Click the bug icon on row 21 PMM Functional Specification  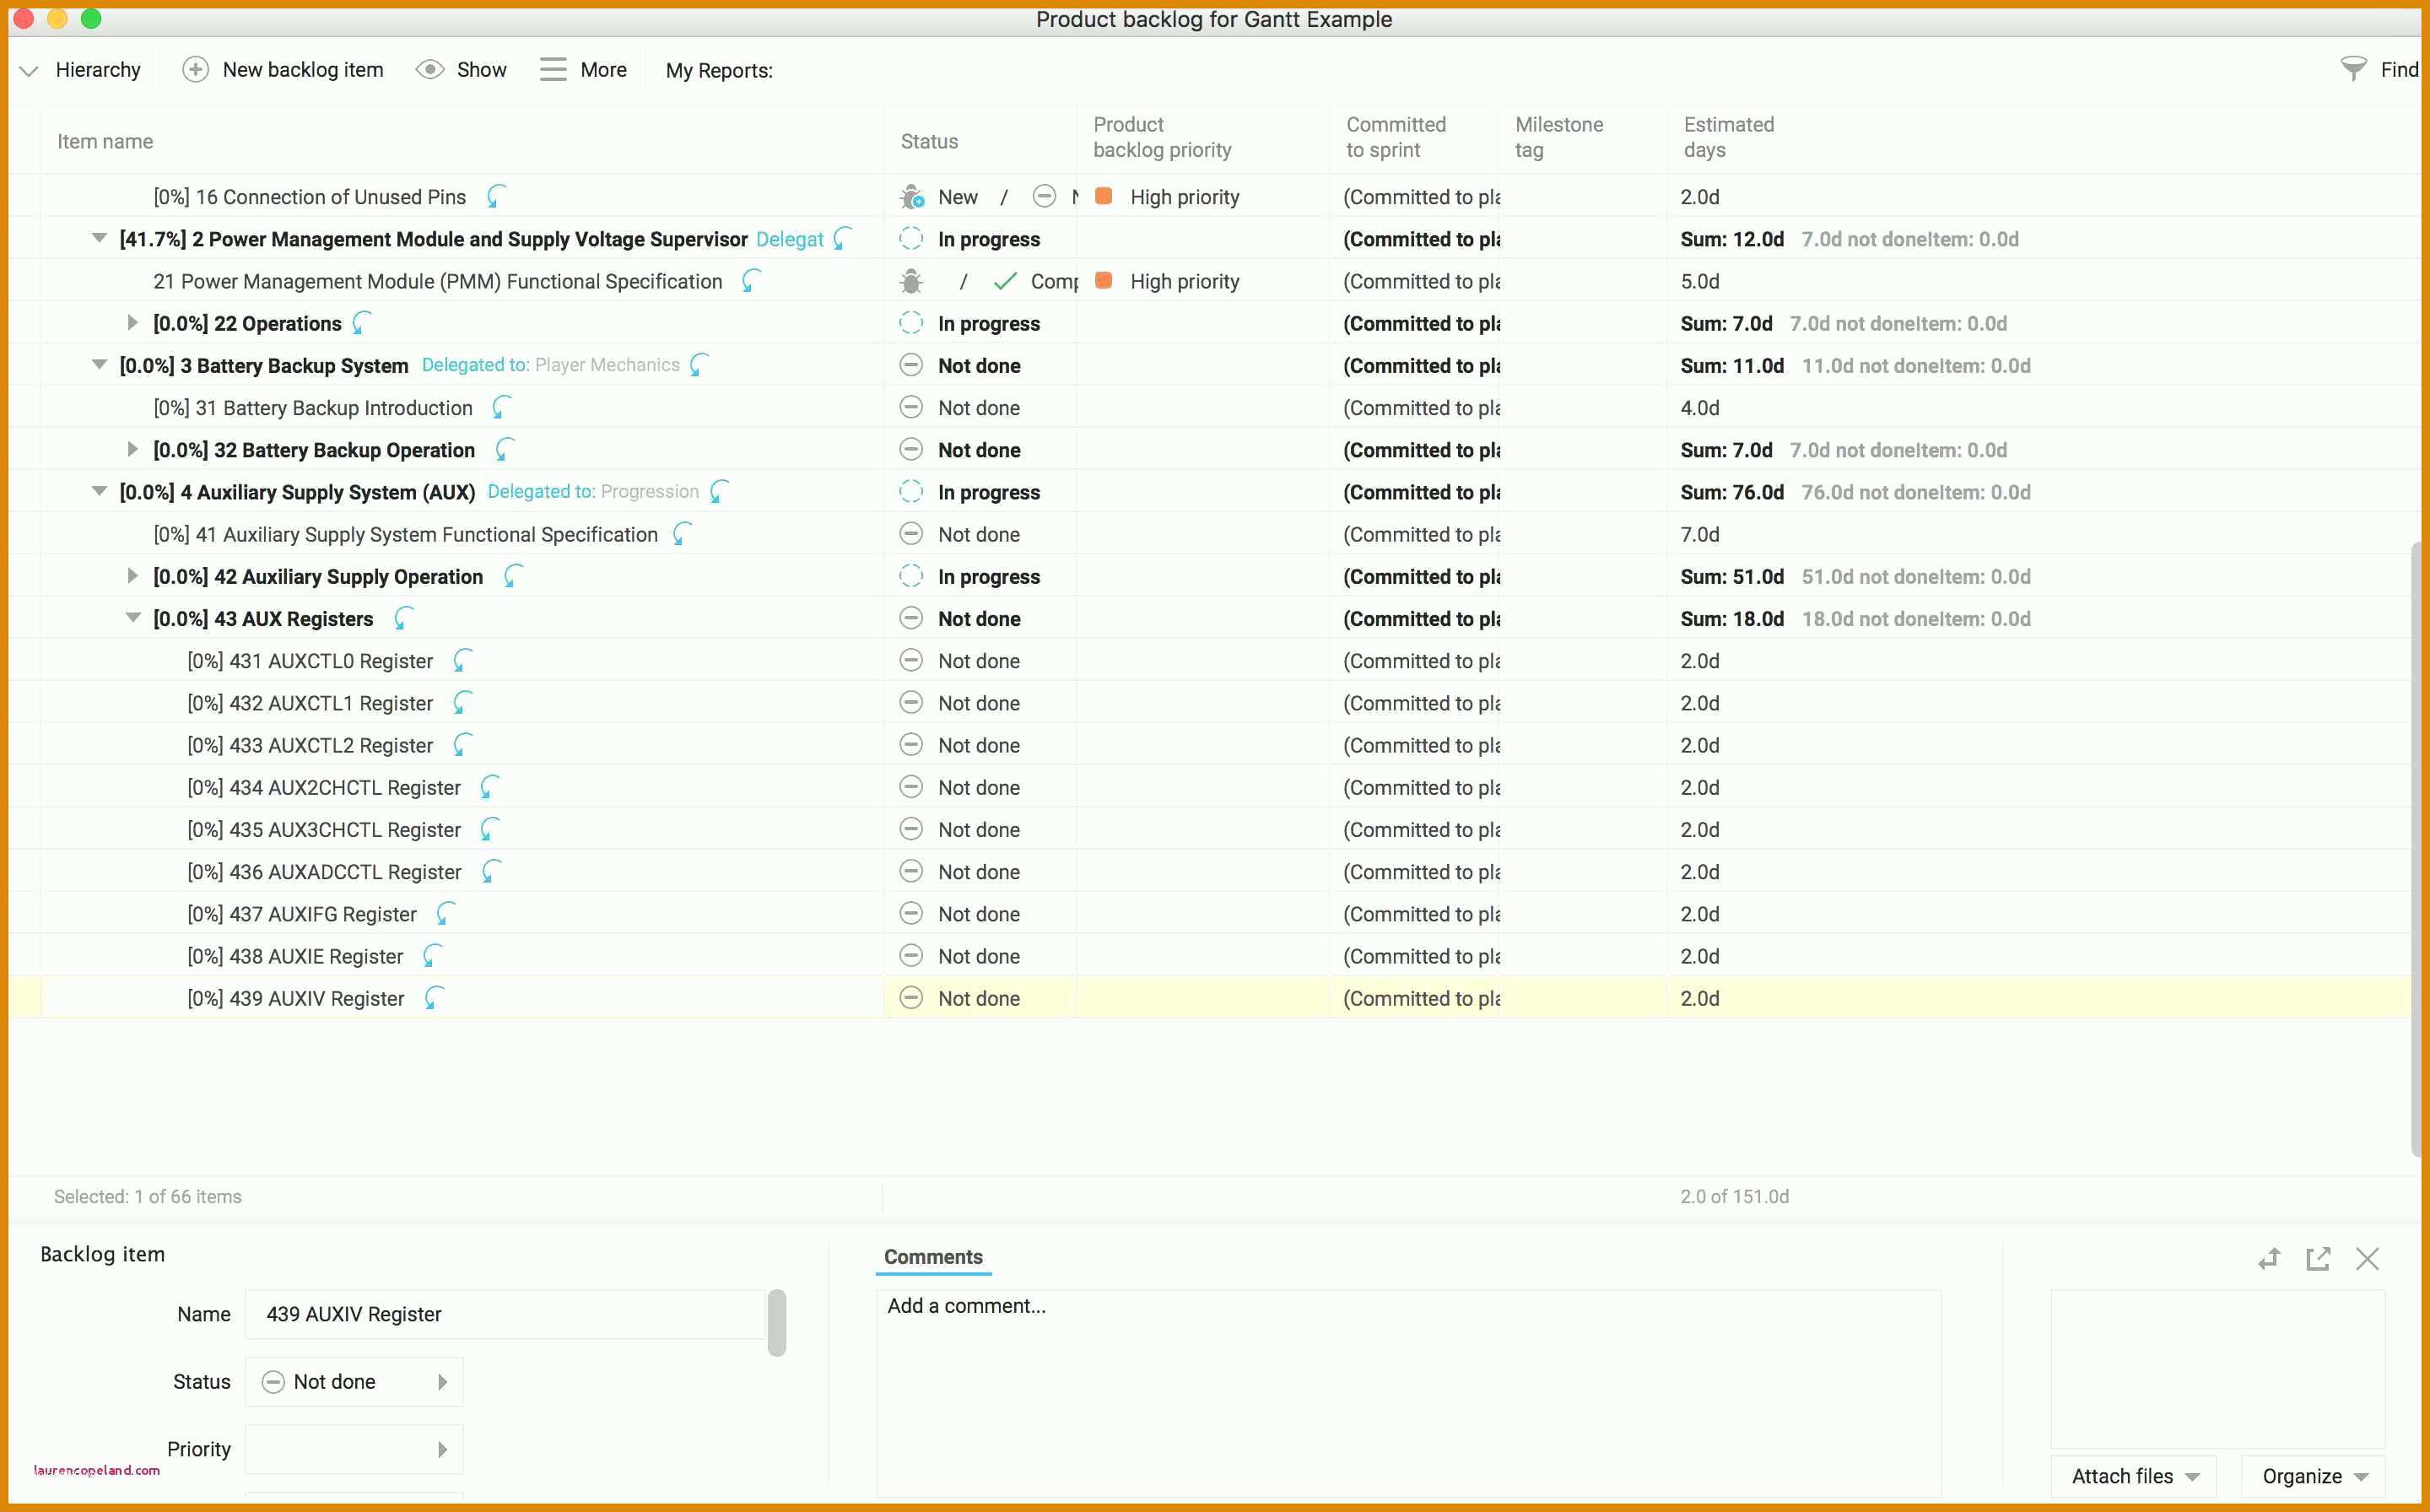(x=911, y=281)
